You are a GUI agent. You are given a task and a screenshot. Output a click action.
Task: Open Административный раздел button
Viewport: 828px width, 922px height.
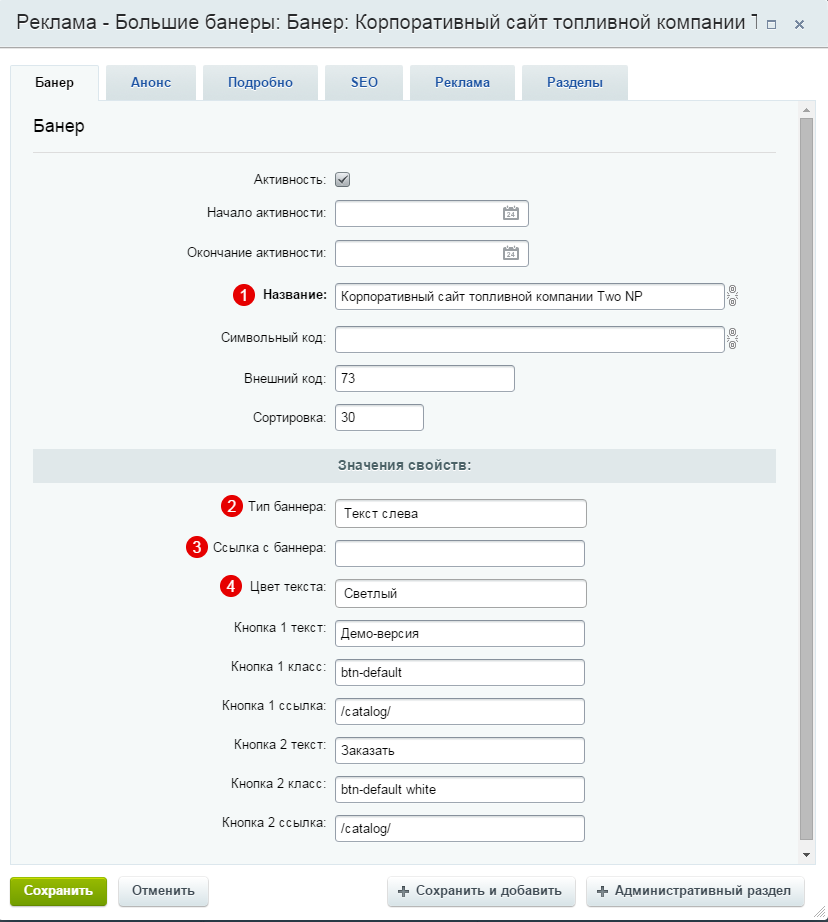pyautogui.click(x=695, y=891)
